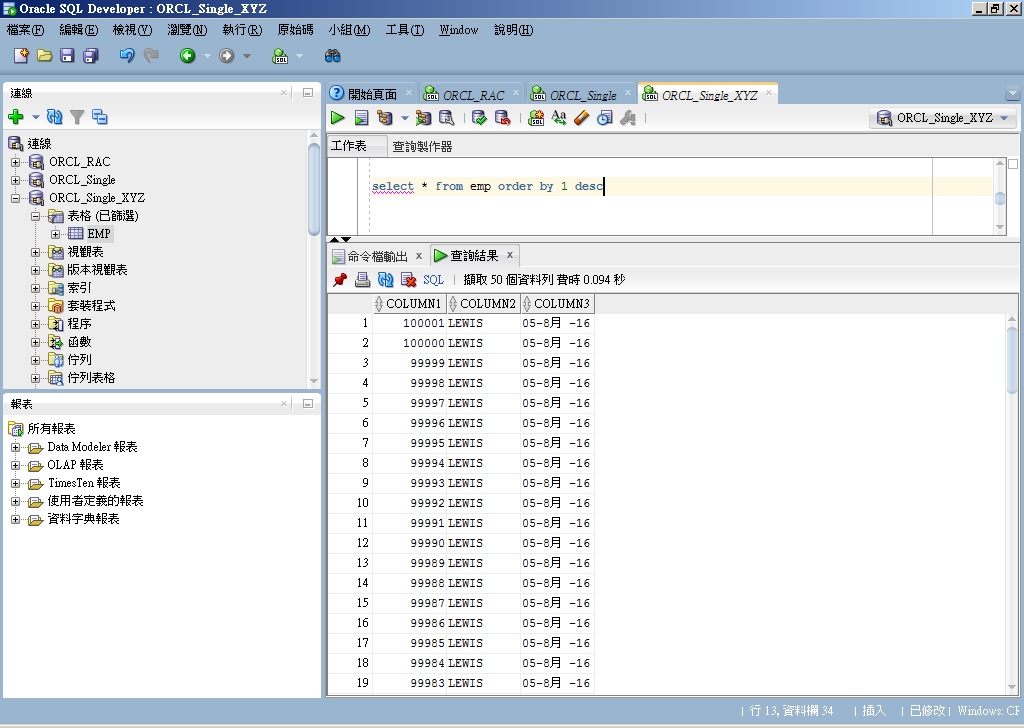Click the binoculars Find DB Object icon

point(332,56)
